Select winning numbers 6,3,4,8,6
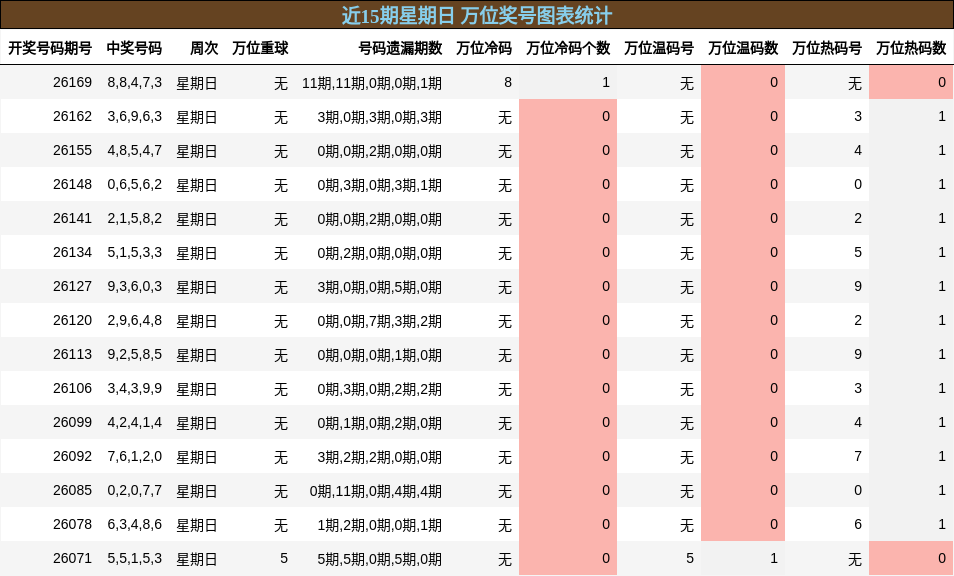 (x=134, y=526)
